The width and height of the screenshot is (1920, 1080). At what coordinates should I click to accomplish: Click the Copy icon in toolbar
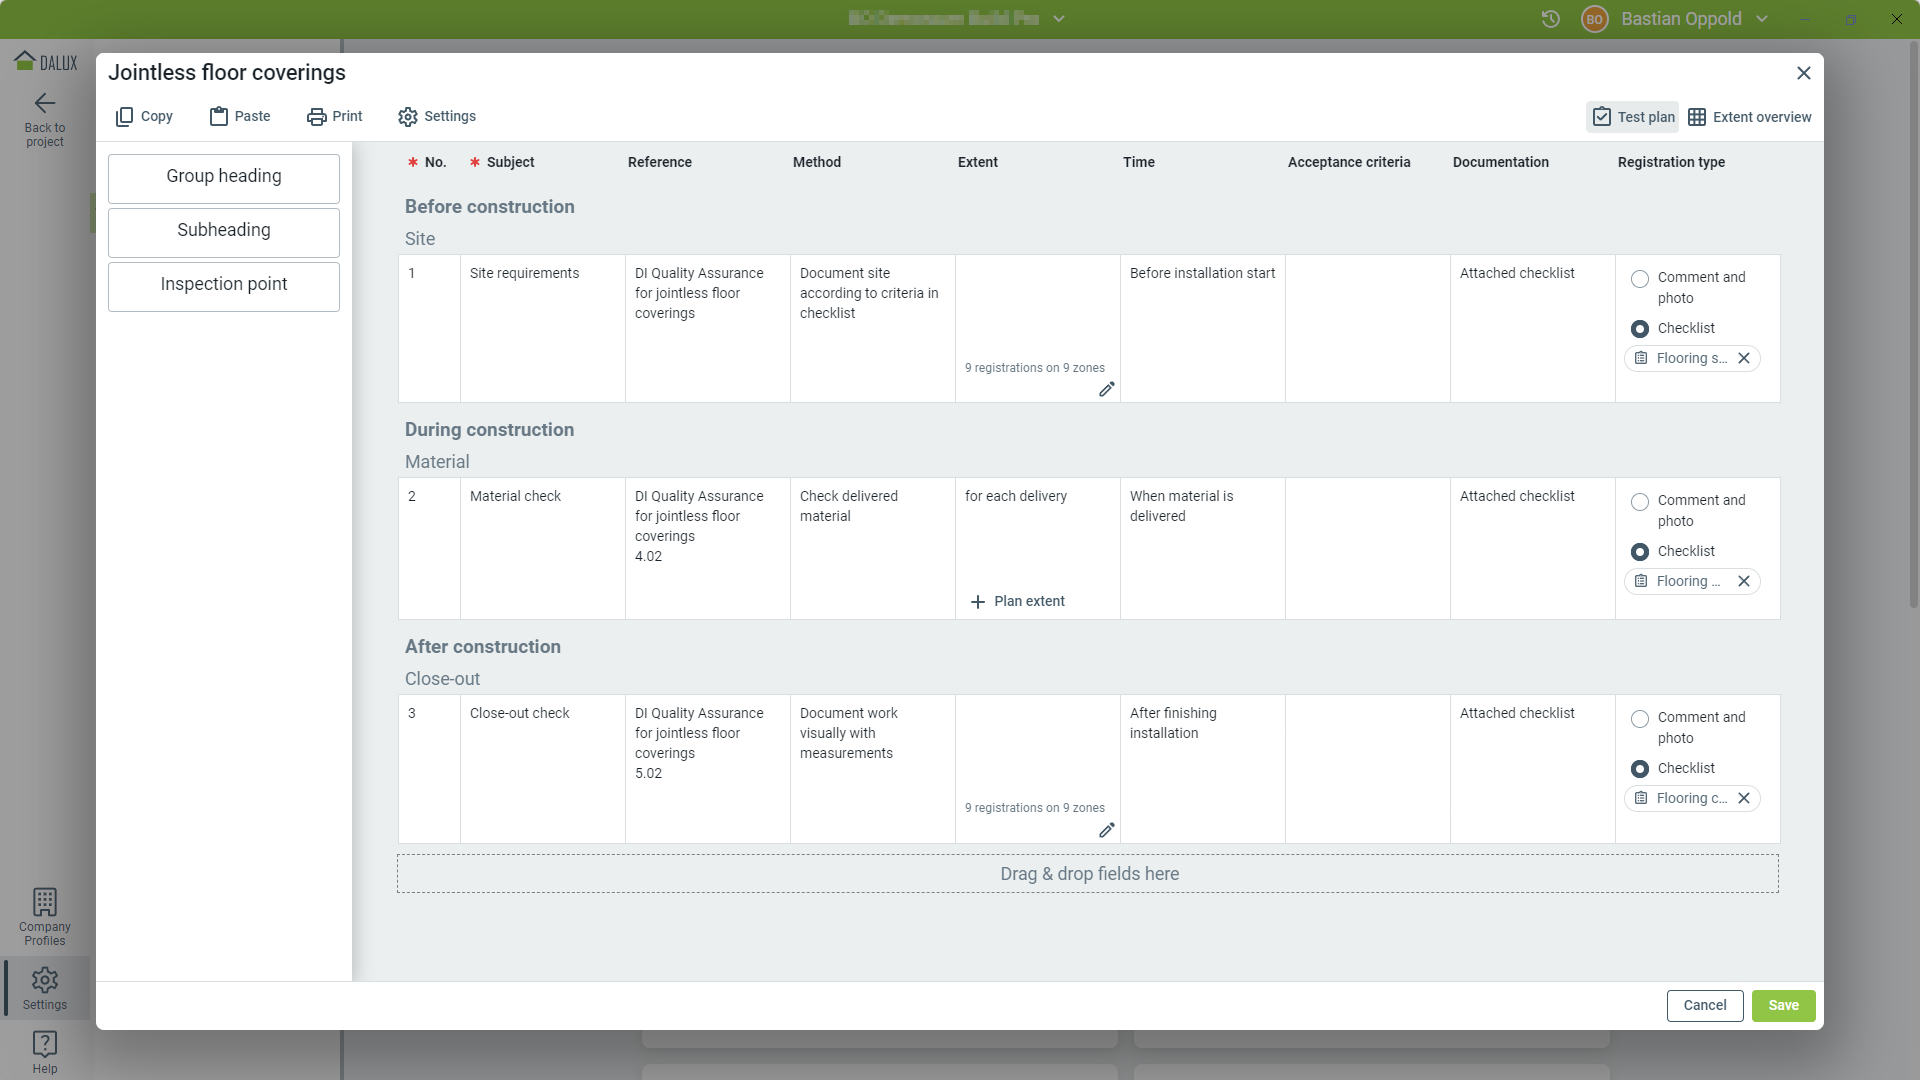click(x=124, y=117)
